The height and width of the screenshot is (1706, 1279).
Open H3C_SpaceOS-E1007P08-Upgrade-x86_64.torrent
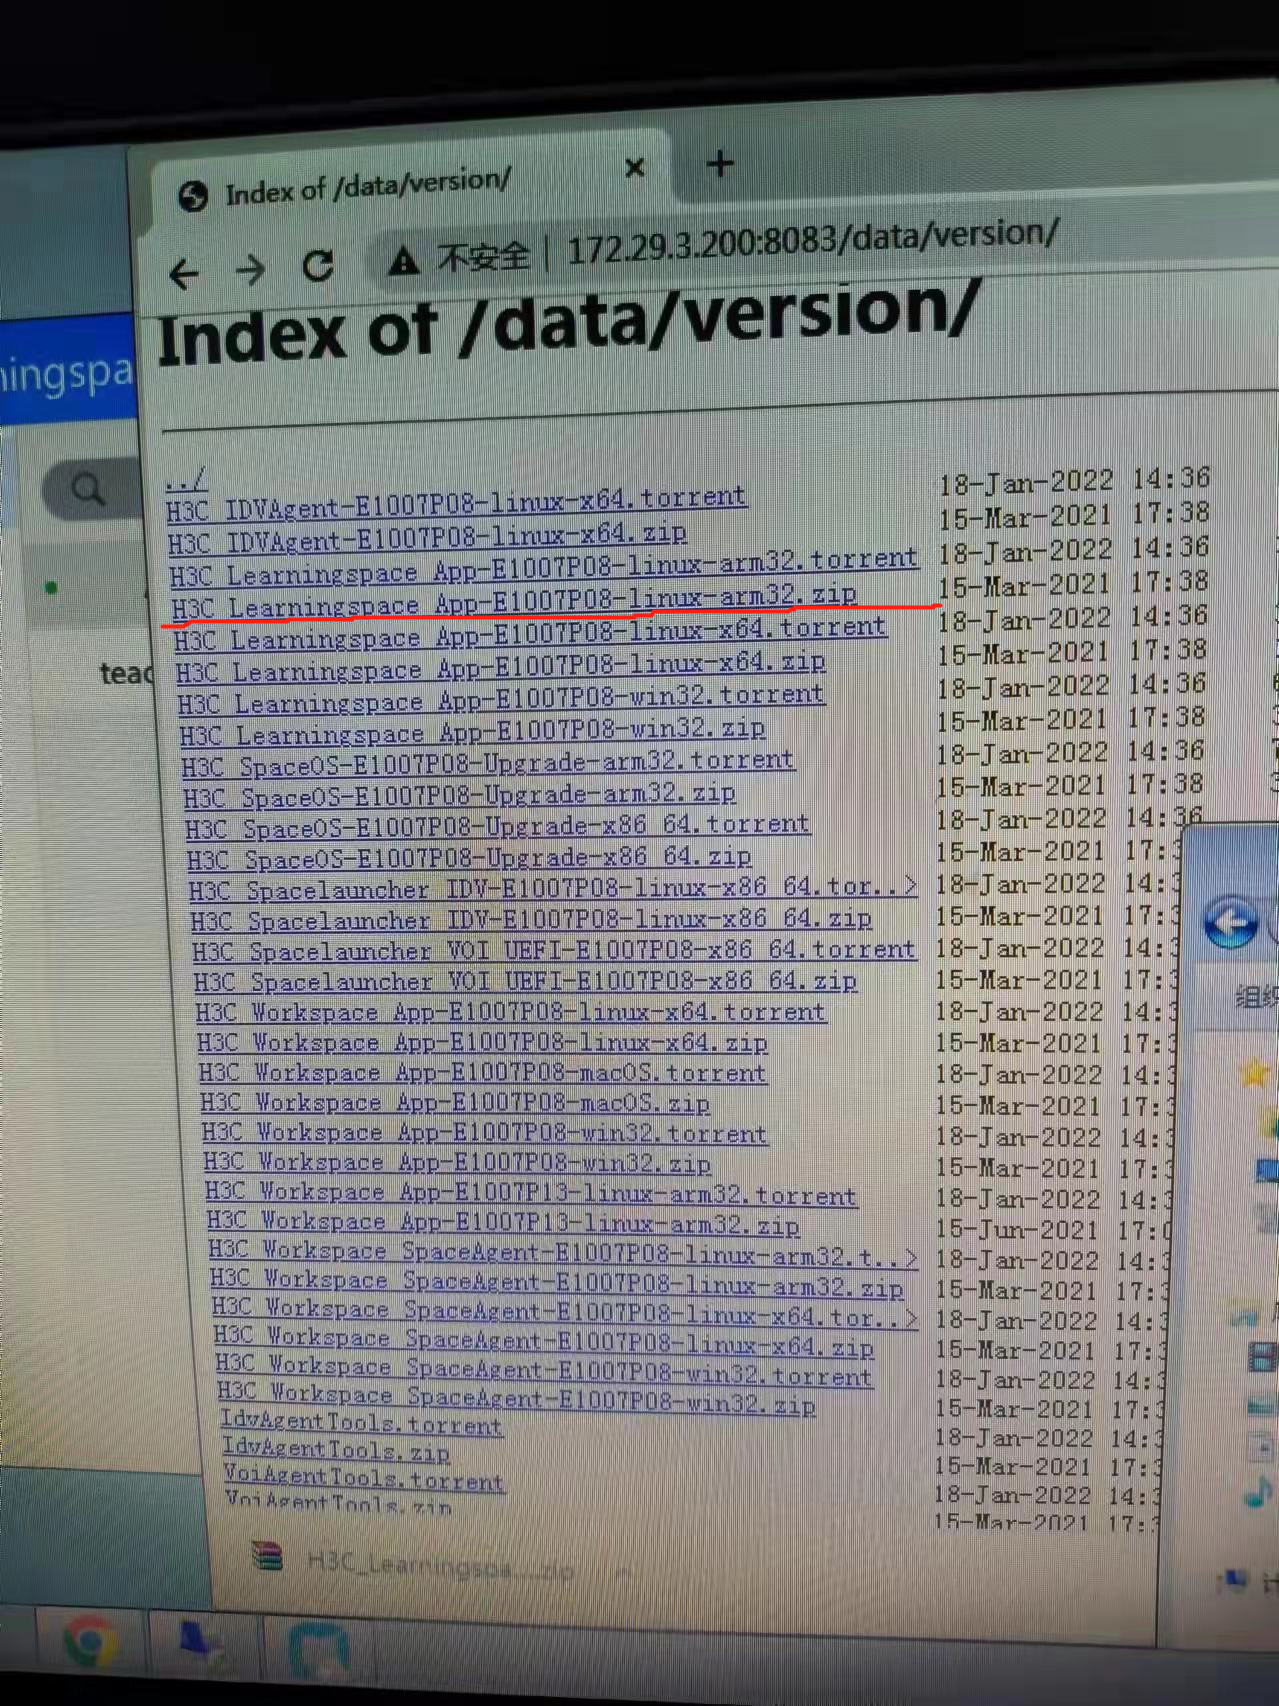498,827
